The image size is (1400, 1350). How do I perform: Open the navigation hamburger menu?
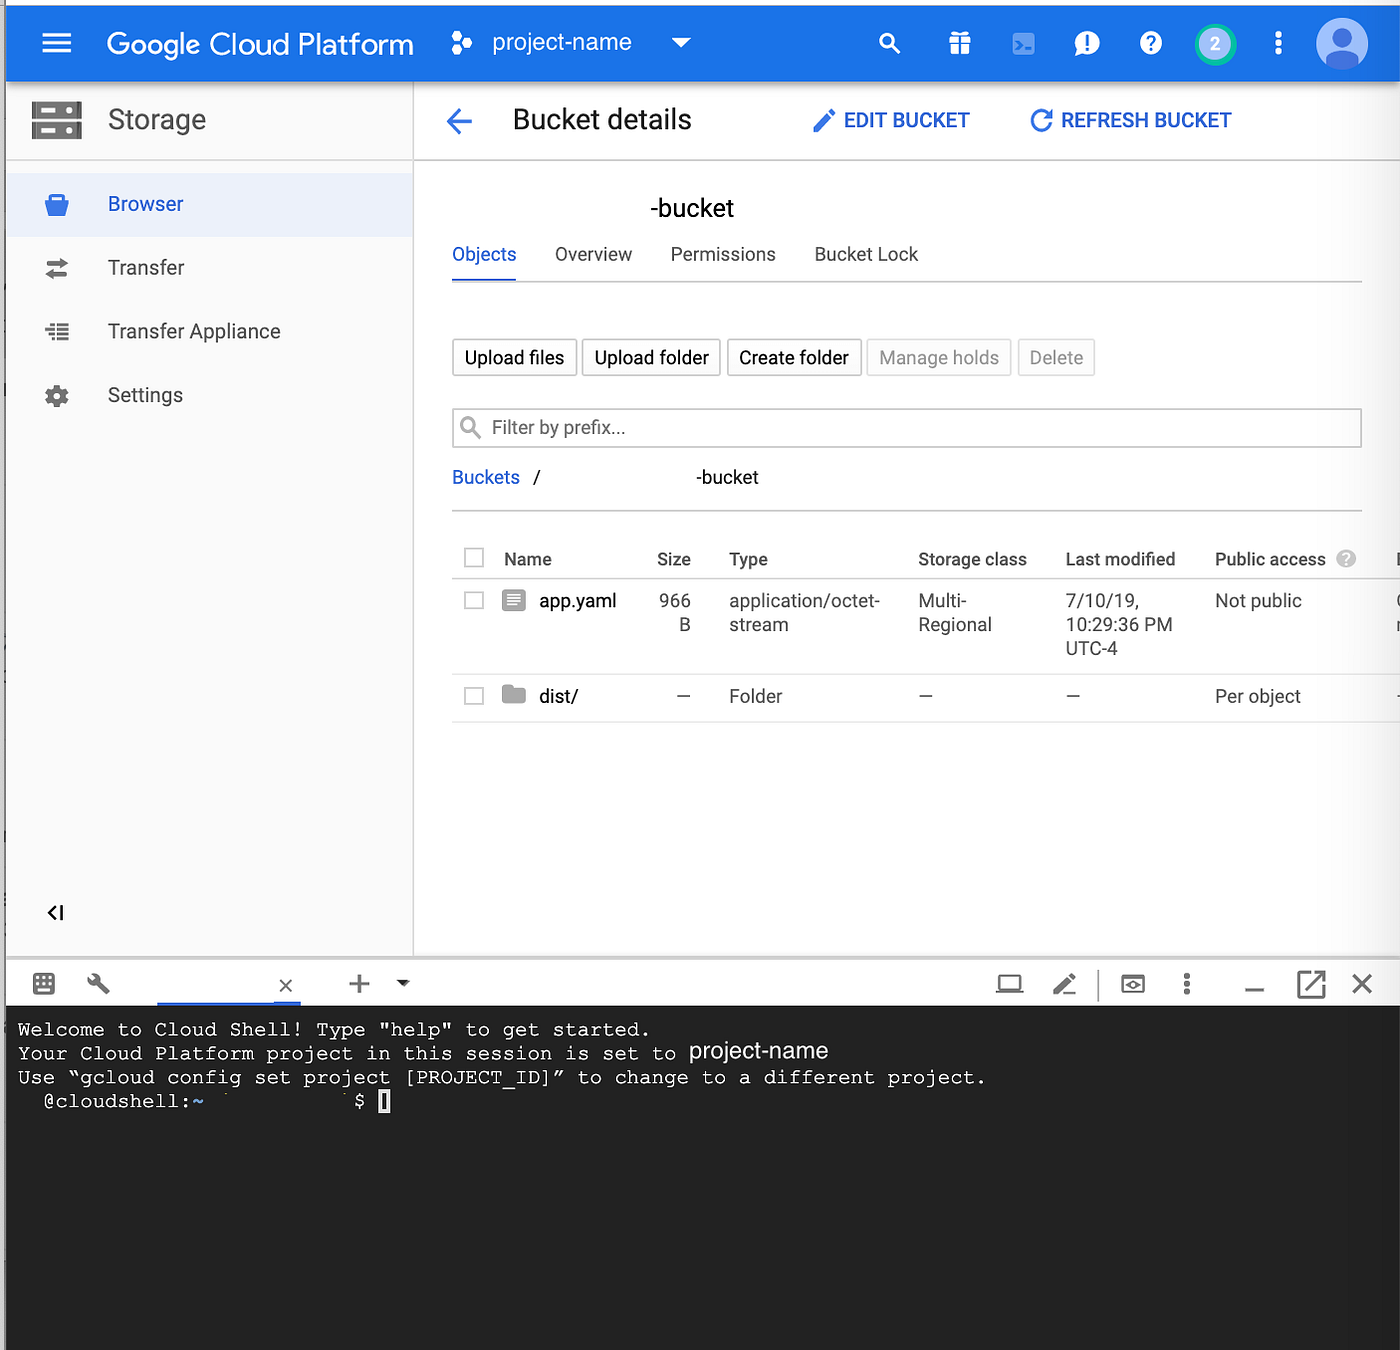coord(56,43)
